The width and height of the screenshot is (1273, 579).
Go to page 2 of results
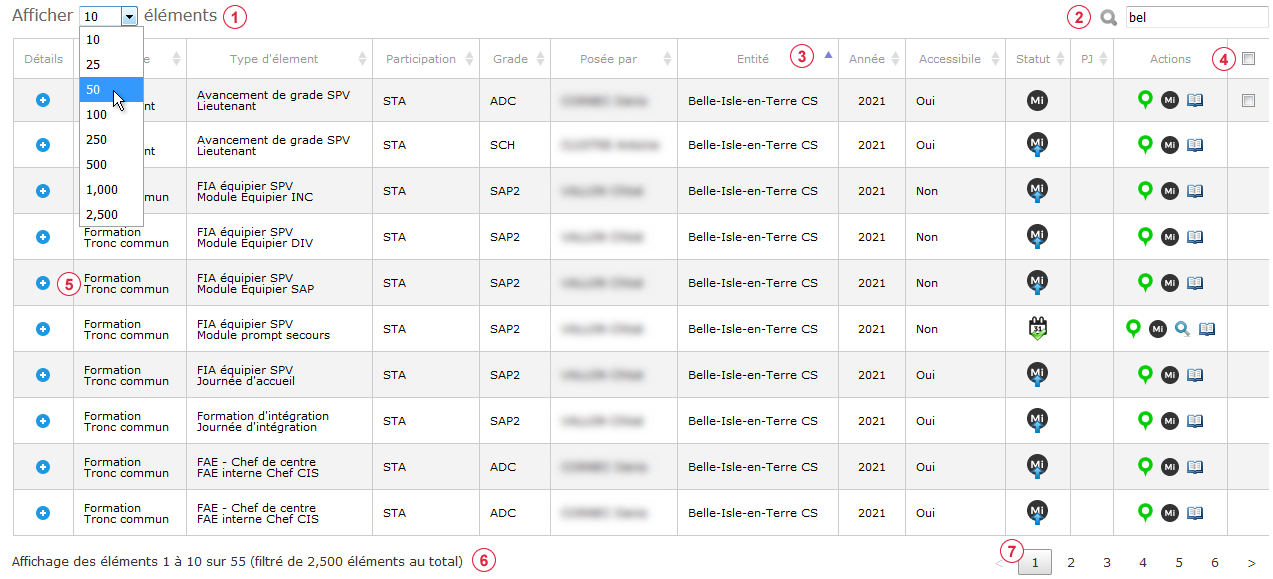(1071, 563)
